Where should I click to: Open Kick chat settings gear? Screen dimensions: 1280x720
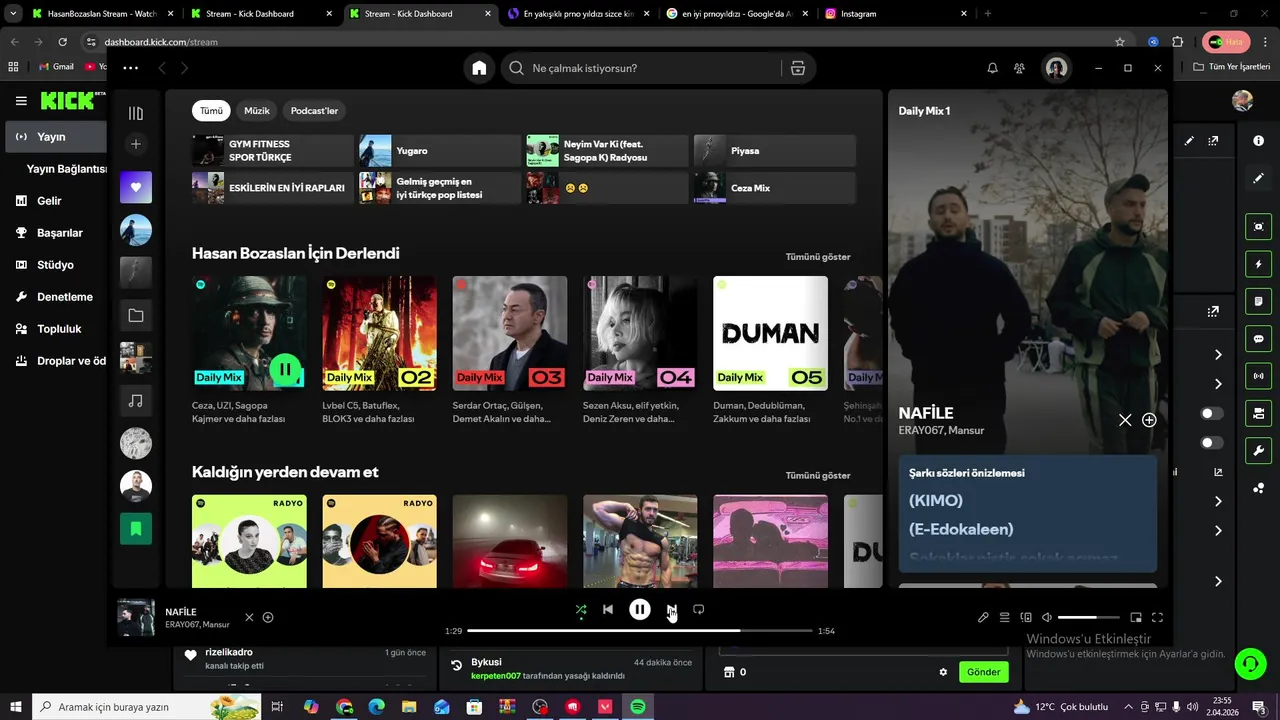point(943,672)
